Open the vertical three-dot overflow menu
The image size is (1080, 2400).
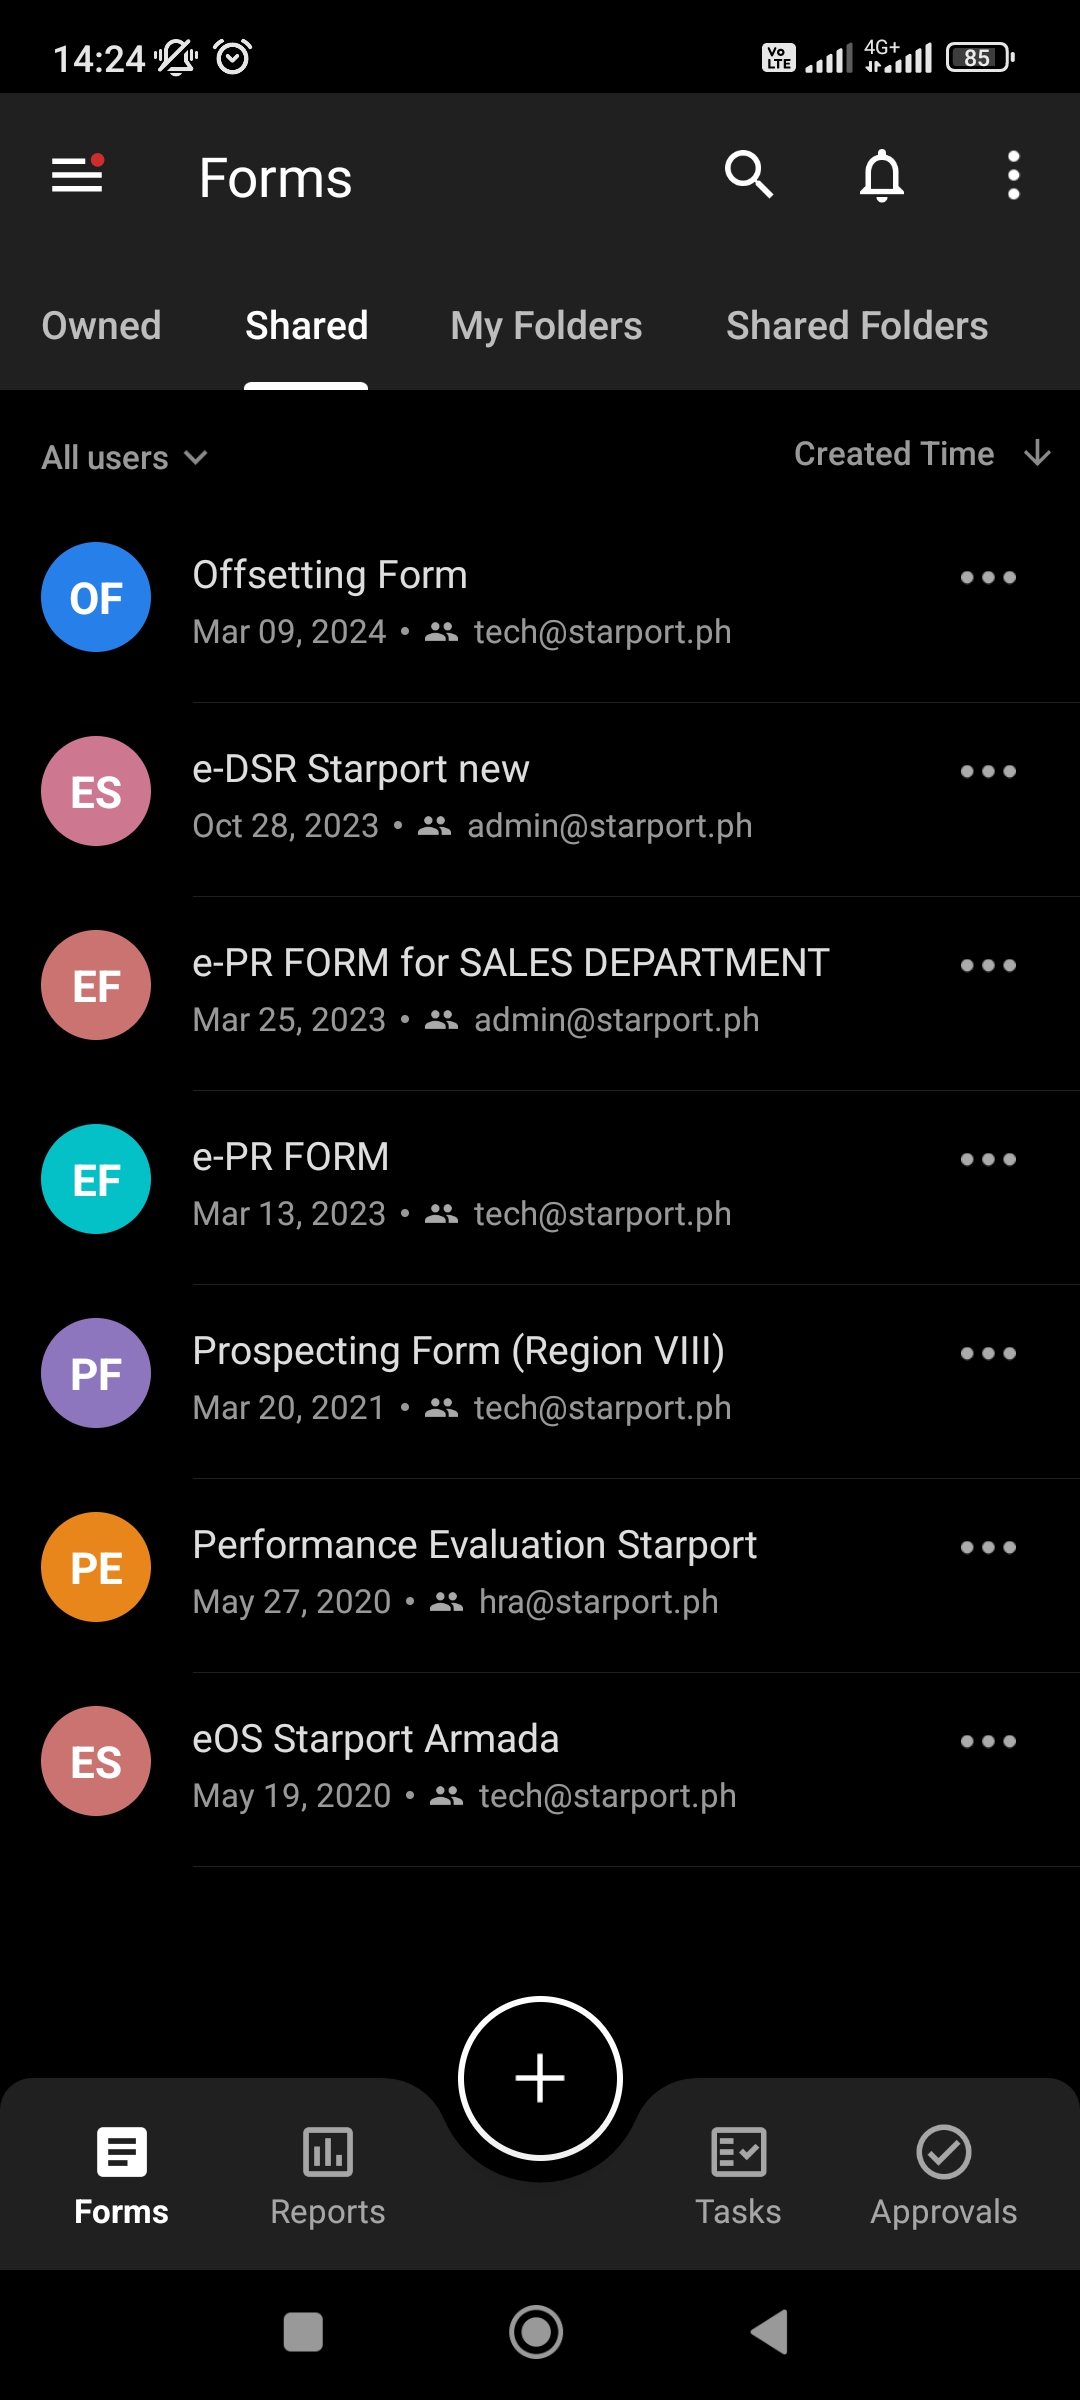click(x=1013, y=176)
